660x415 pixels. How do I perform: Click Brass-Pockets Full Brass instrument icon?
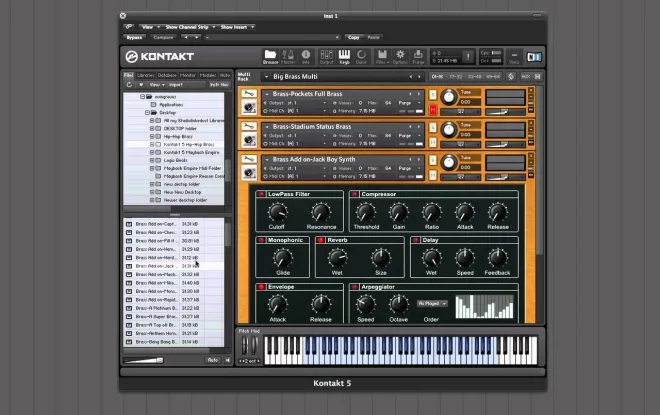[x=249, y=107]
